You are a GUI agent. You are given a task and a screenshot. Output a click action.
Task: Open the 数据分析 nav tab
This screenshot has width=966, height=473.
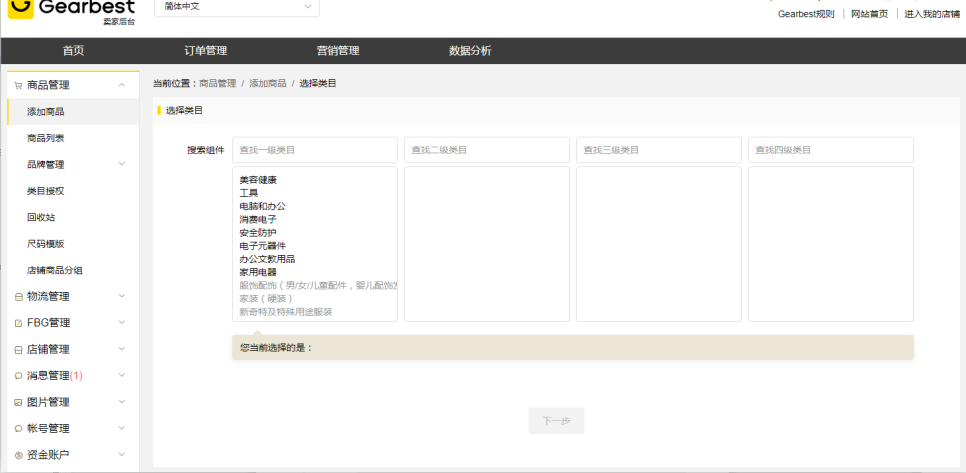click(471, 51)
